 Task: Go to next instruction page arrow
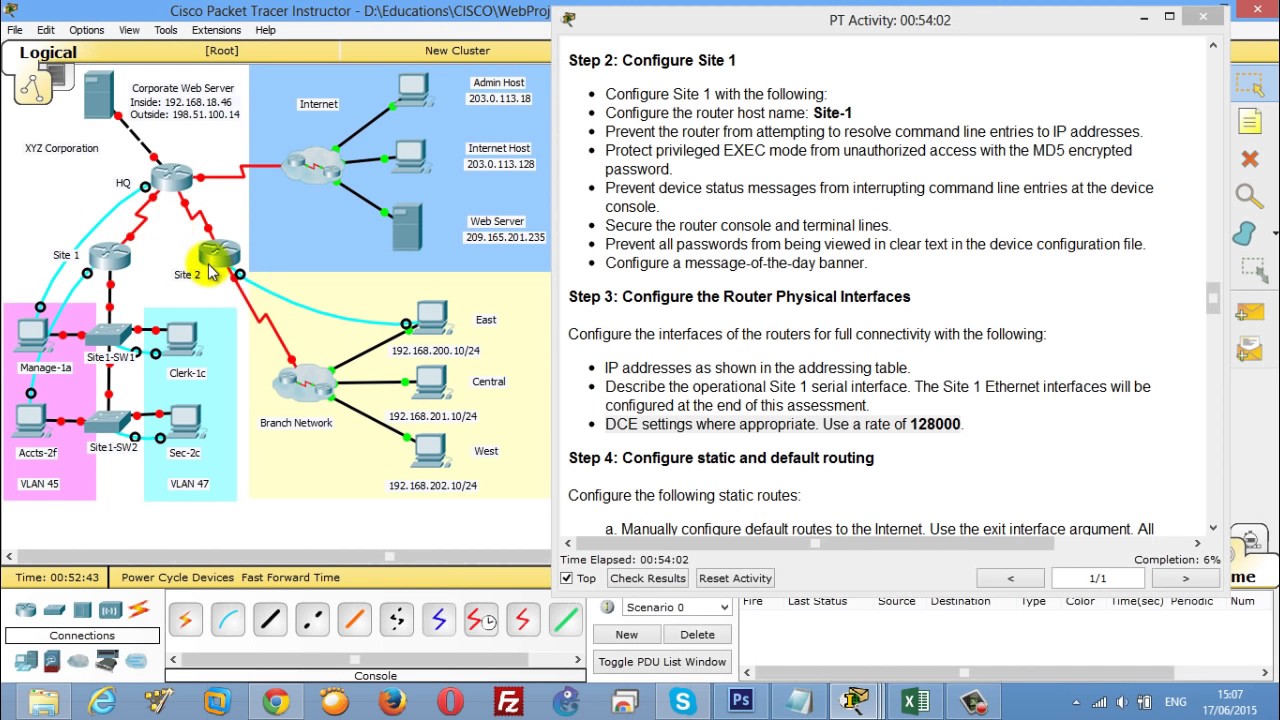pos(1186,578)
